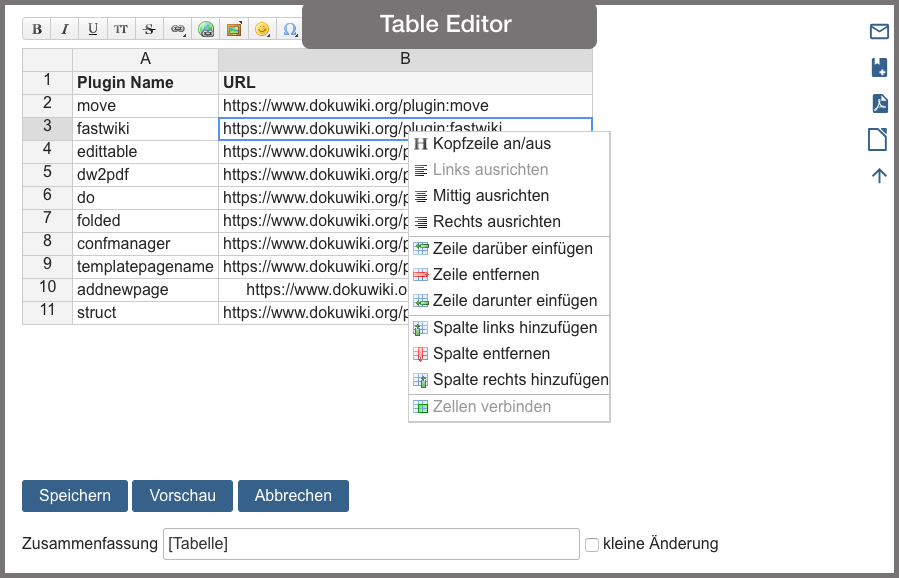Select row 1 header
This screenshot has height=578, width=899.
coord(48,83)
